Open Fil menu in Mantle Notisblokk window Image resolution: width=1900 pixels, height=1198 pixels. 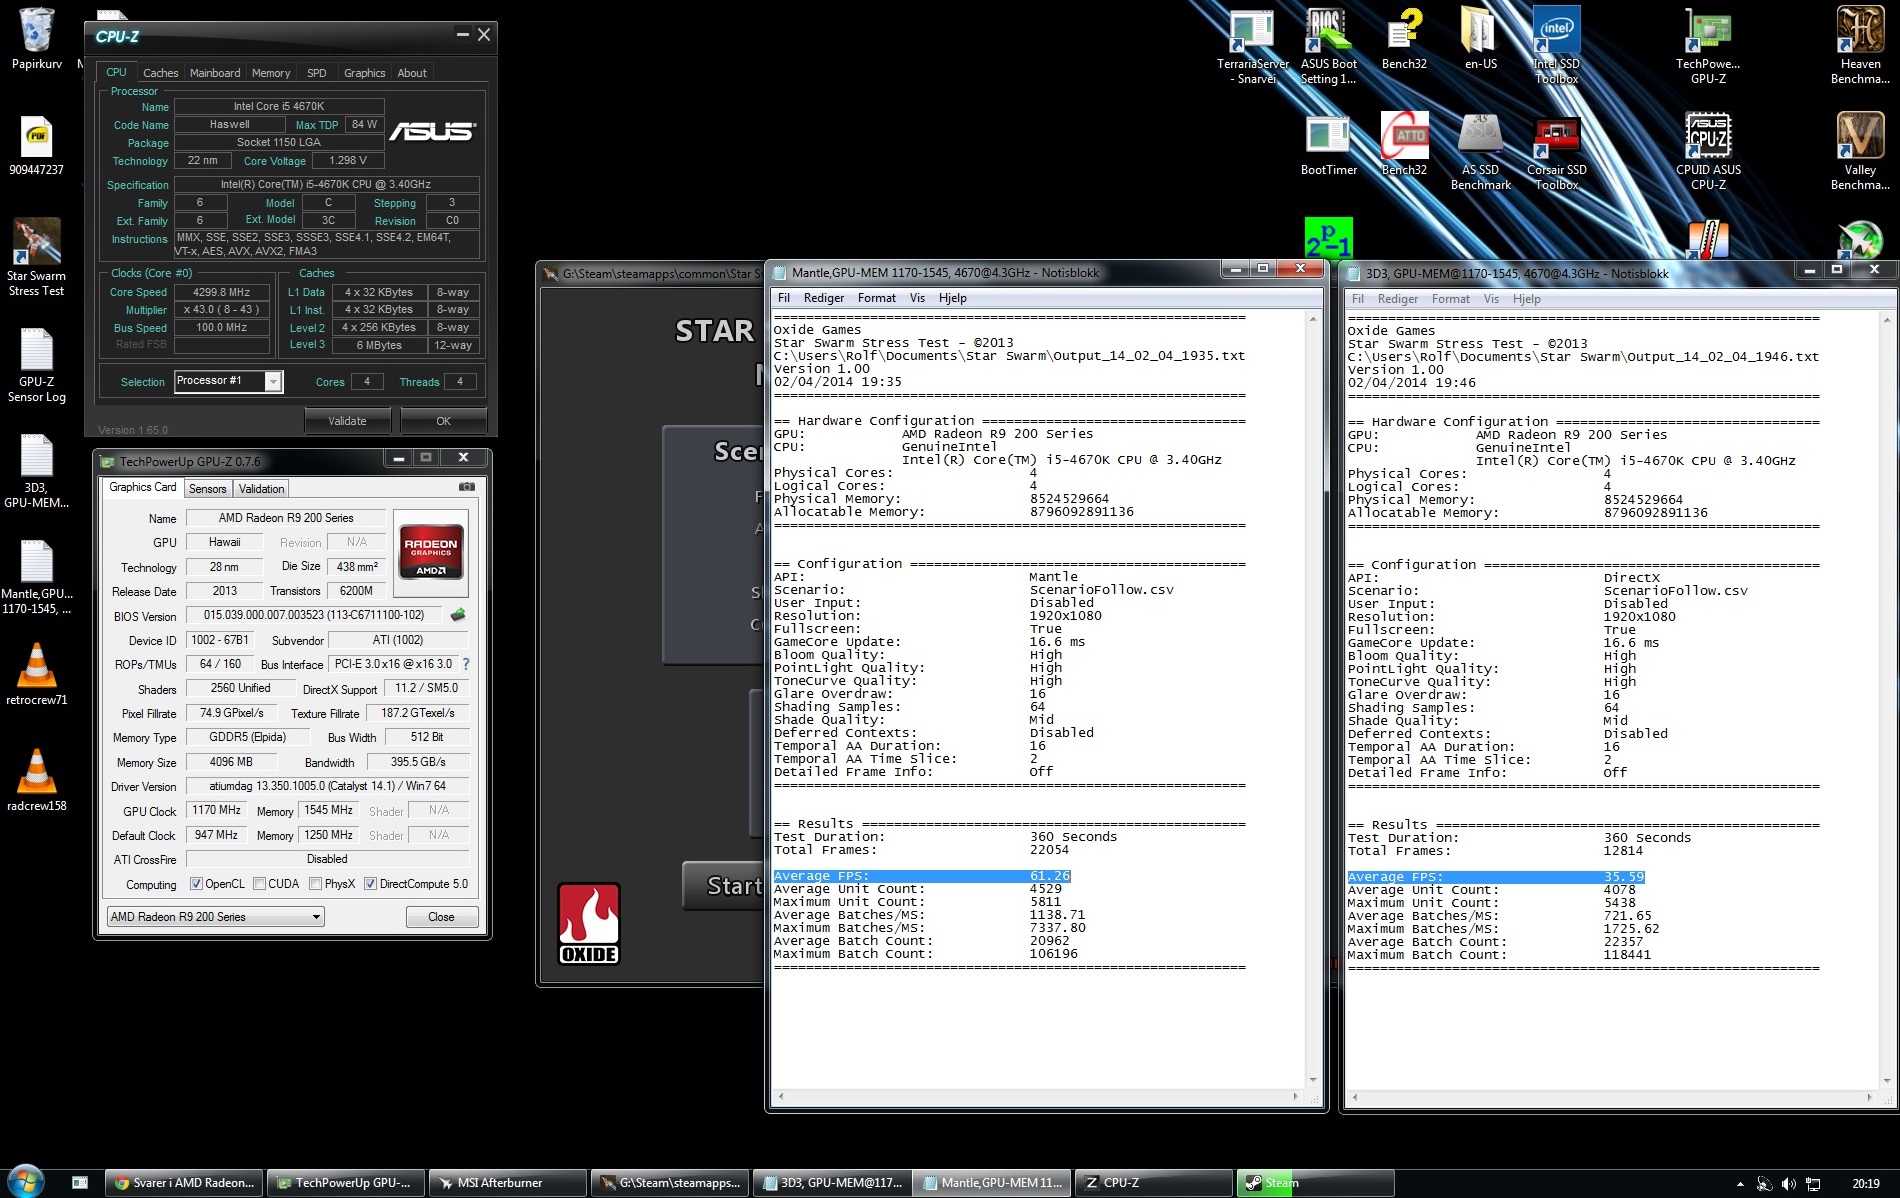point(784,298)
